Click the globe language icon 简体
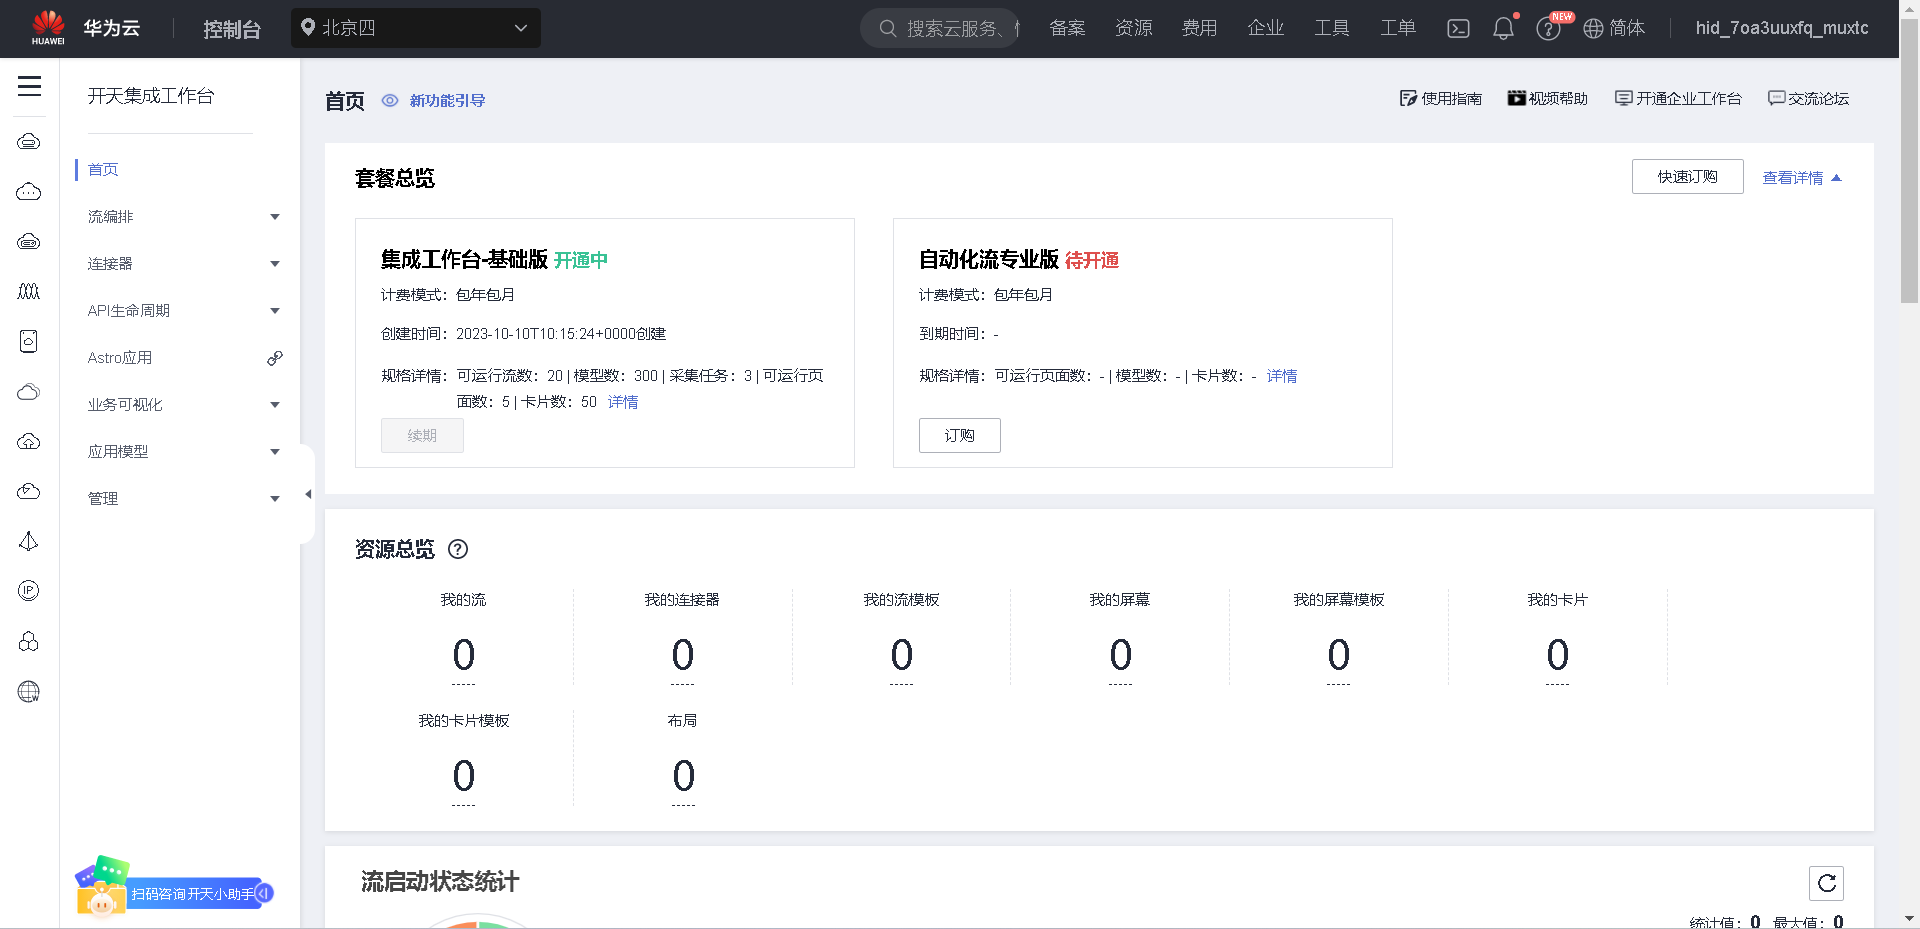Screen dimensions: 1920x929 click(1614, 28)
